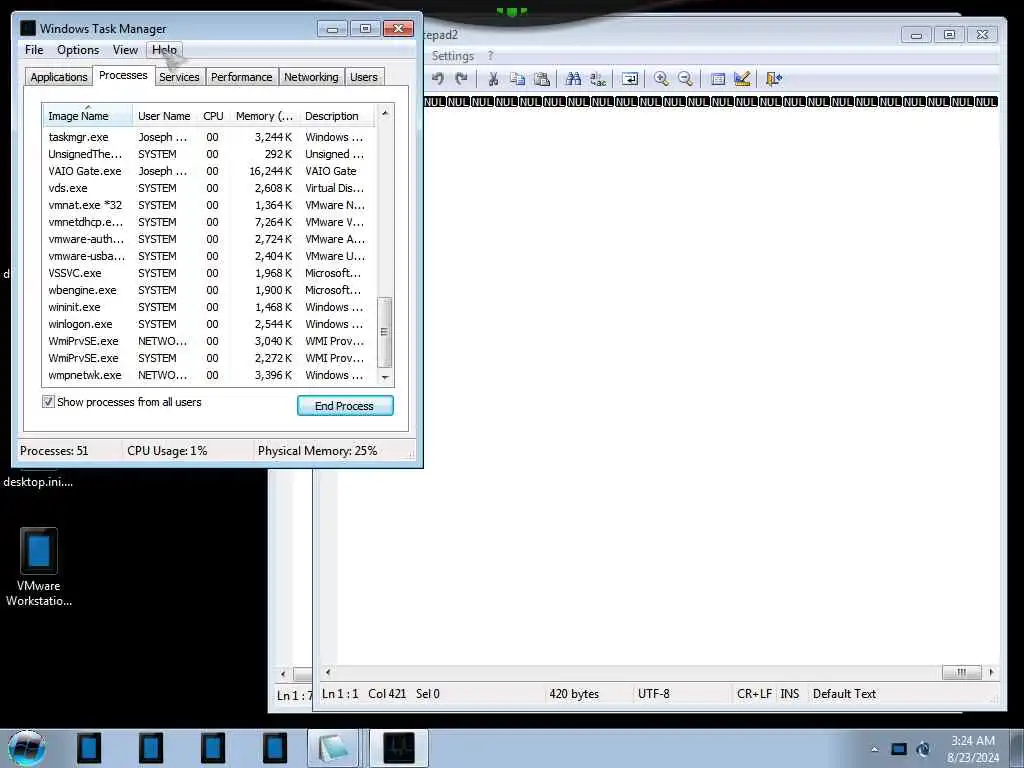
Task: Click Default Text in Notepad2 status bar
Action: coord(844,694)
